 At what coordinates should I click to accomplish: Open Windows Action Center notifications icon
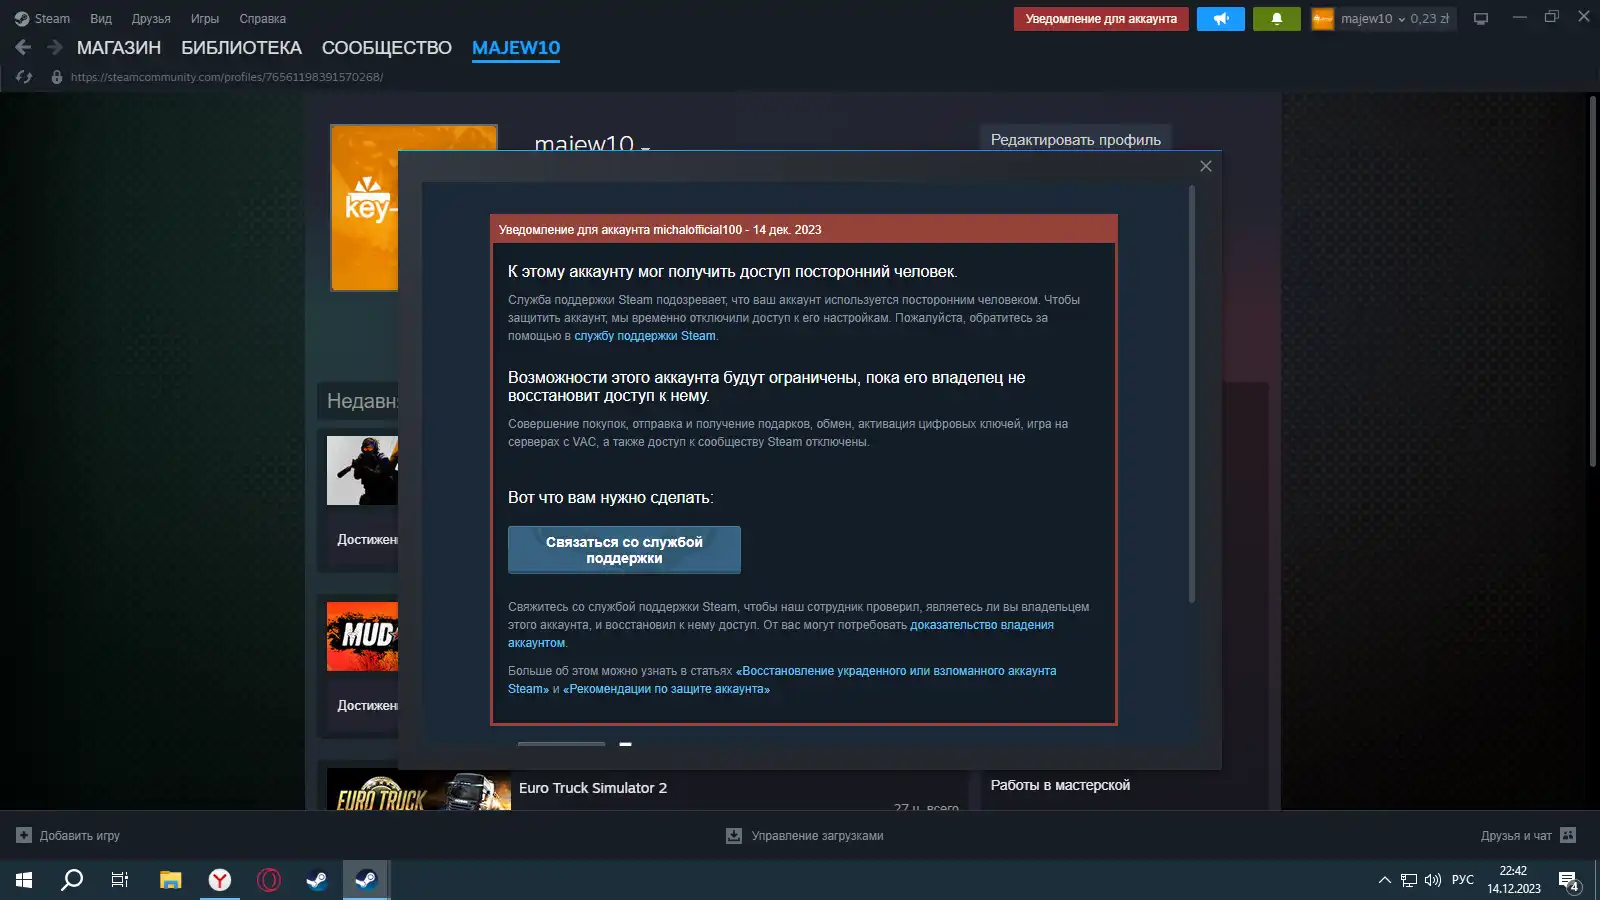coord(1569,881)
